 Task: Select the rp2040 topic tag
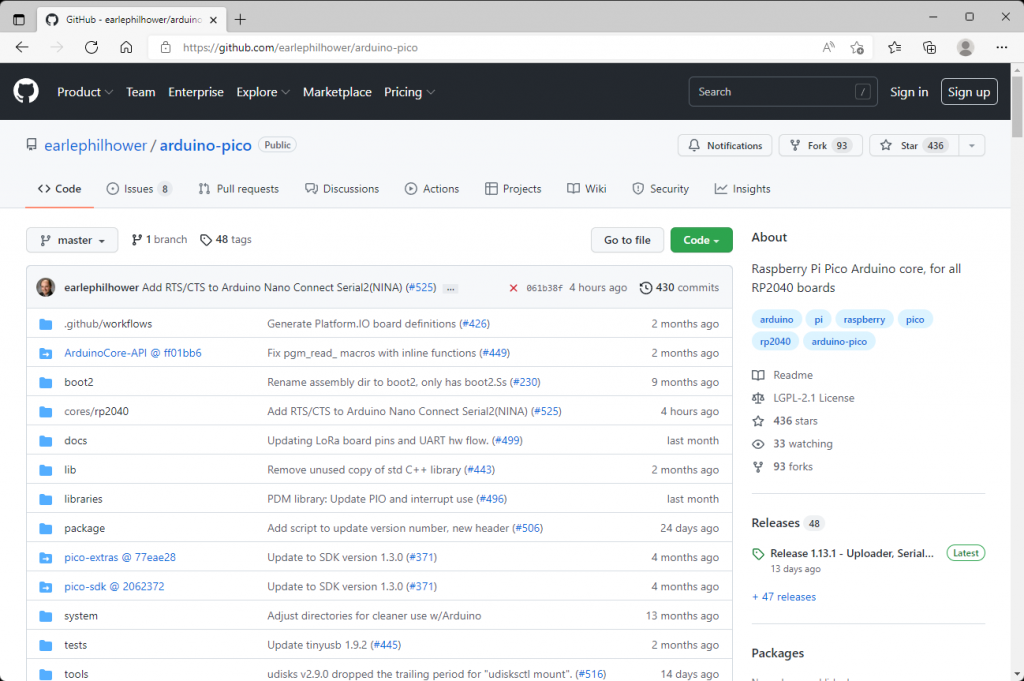(775, 341)
